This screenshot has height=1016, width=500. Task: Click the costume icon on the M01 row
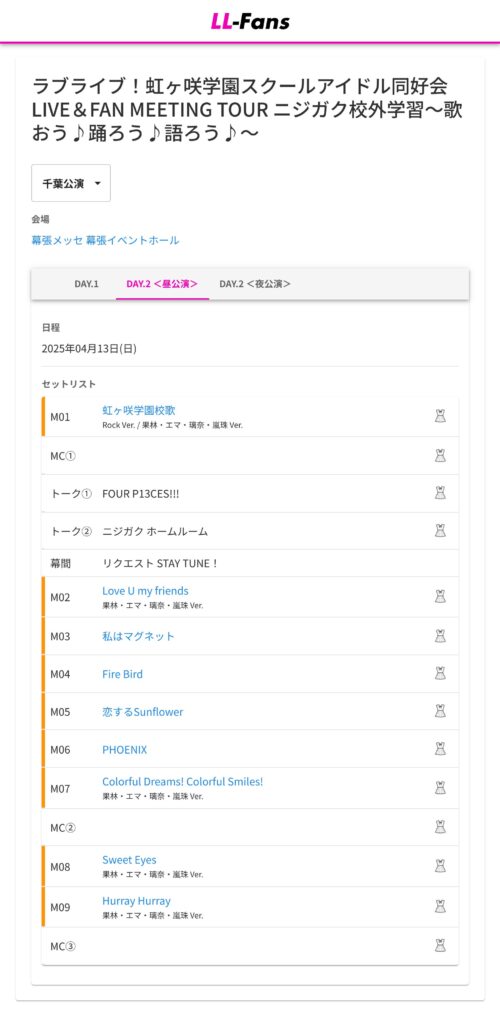pos(440,416)
